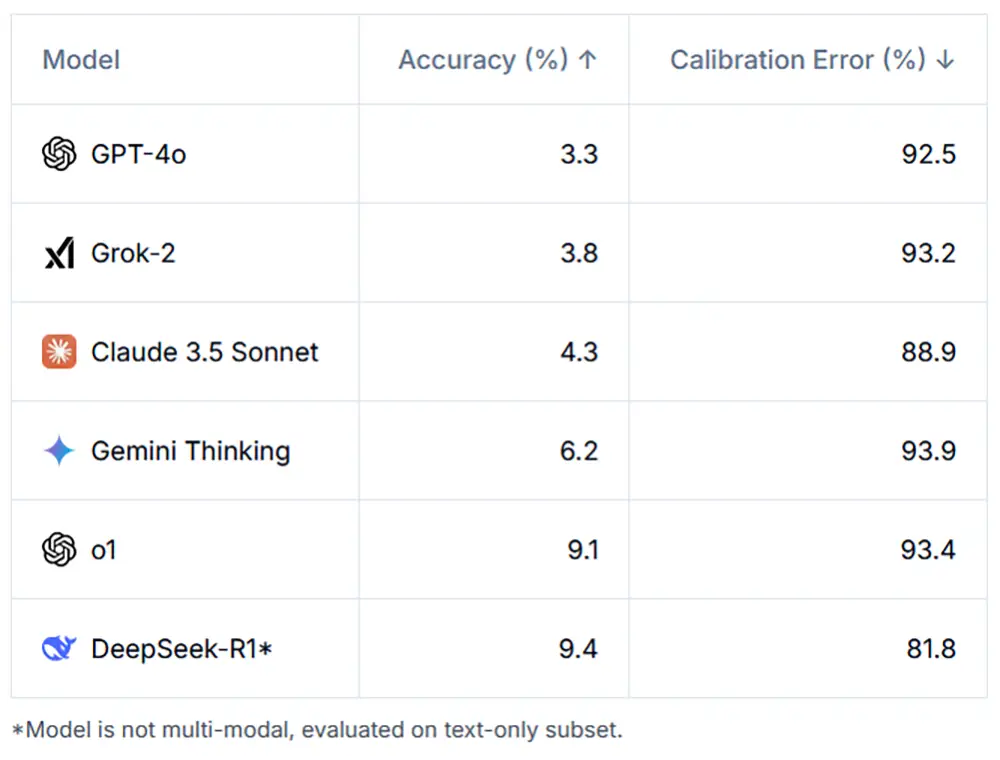1000x760 pixels.
Task: Click the DeepSeek whale logo
Action: click(59, 648)
